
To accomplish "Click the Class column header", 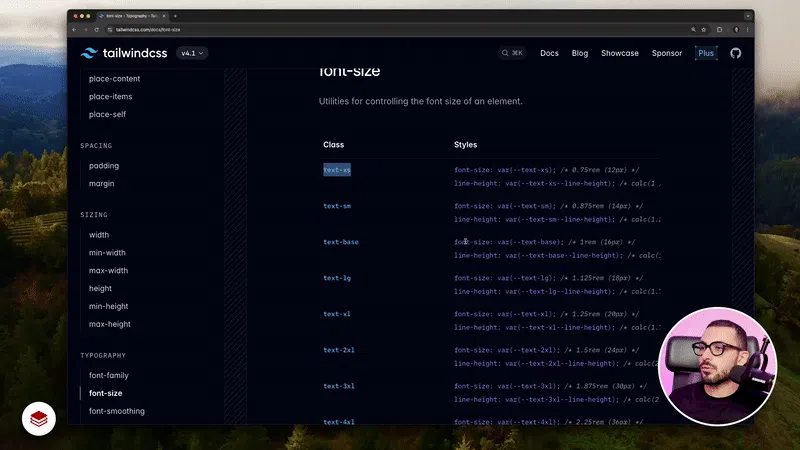I will [x=334, y=145].
